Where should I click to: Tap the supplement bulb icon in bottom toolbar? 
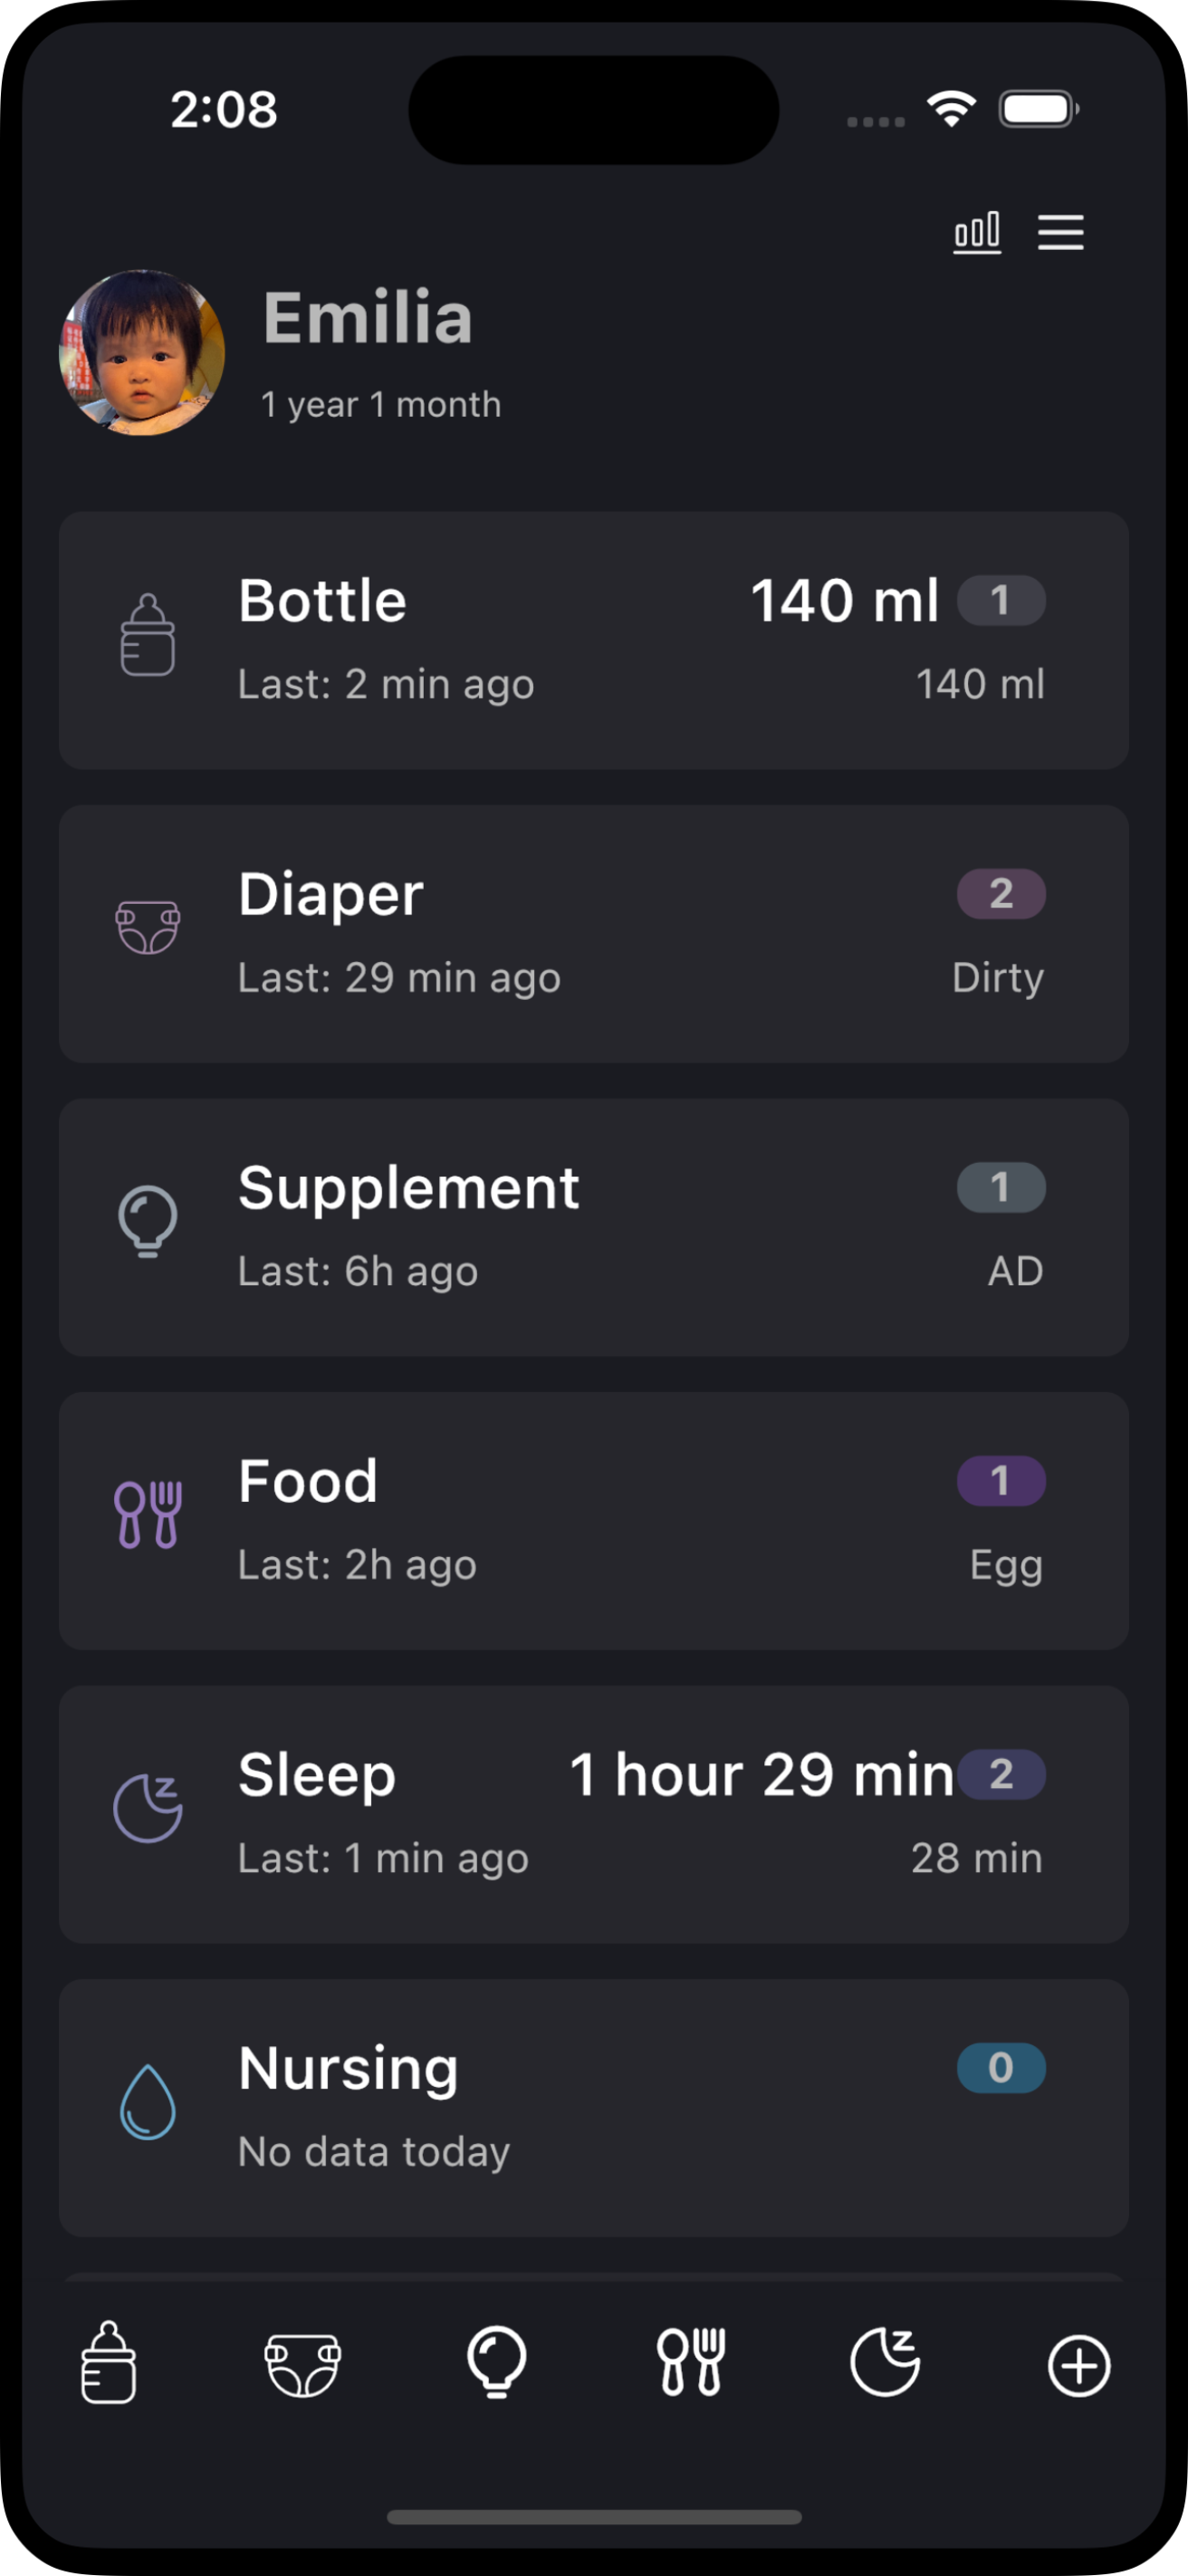pos(496,2363)
